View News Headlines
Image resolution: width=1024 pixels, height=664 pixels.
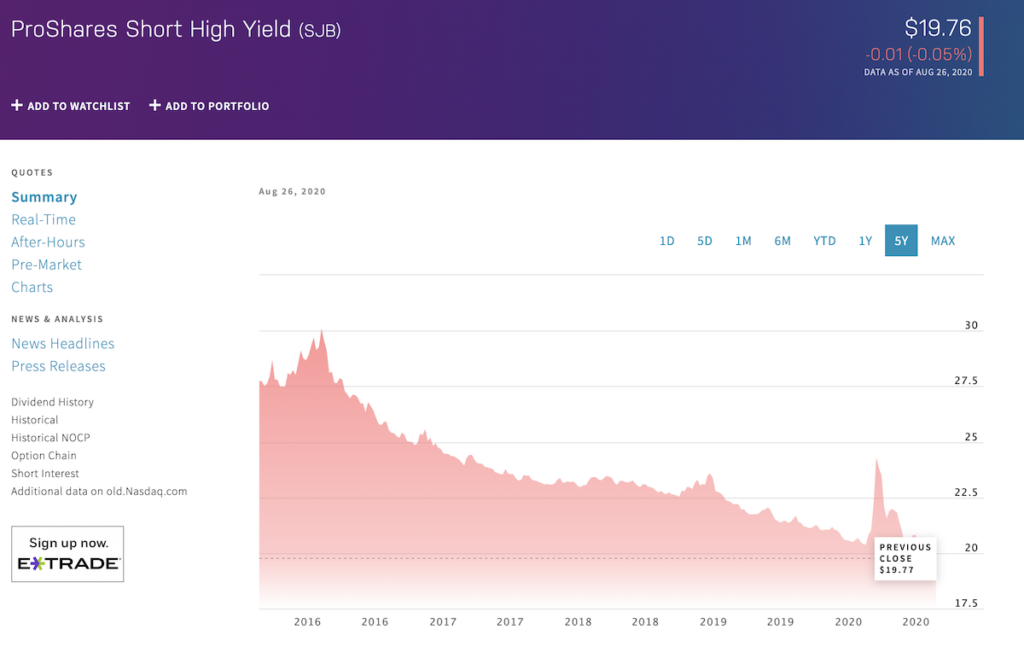[x=63, y=344]
